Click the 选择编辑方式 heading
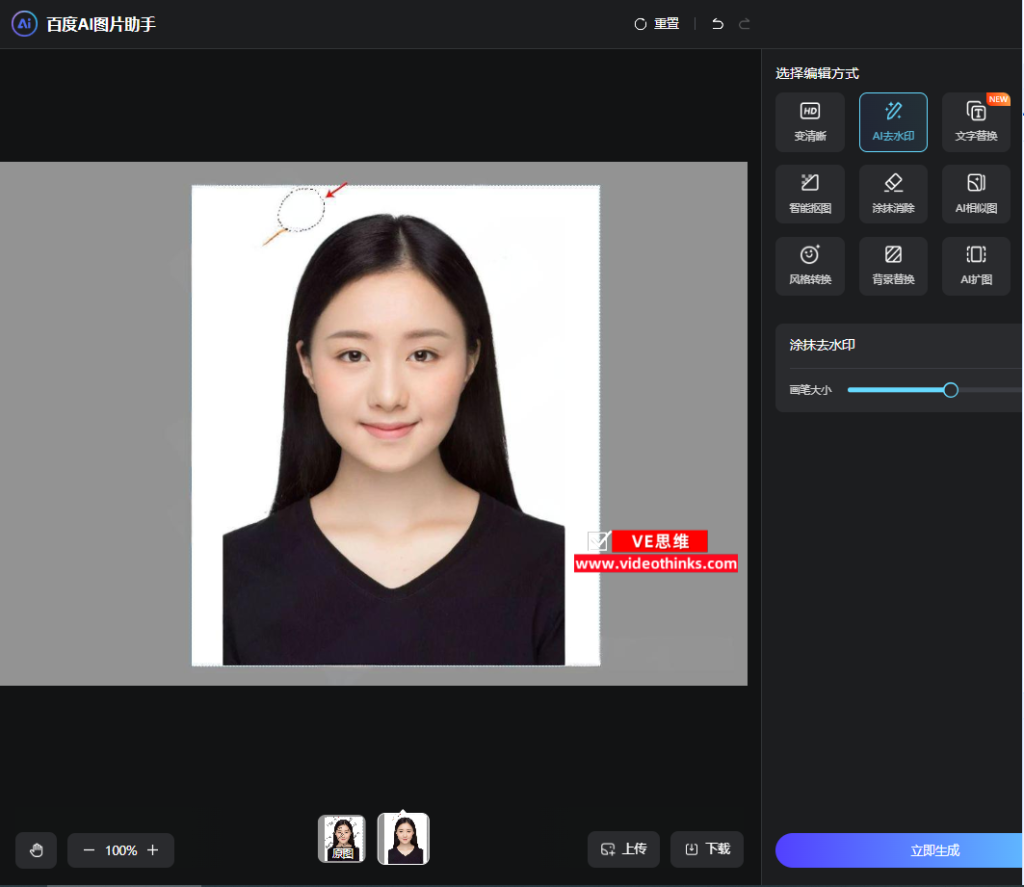1024x887 pixels. [x=817, y=73]
